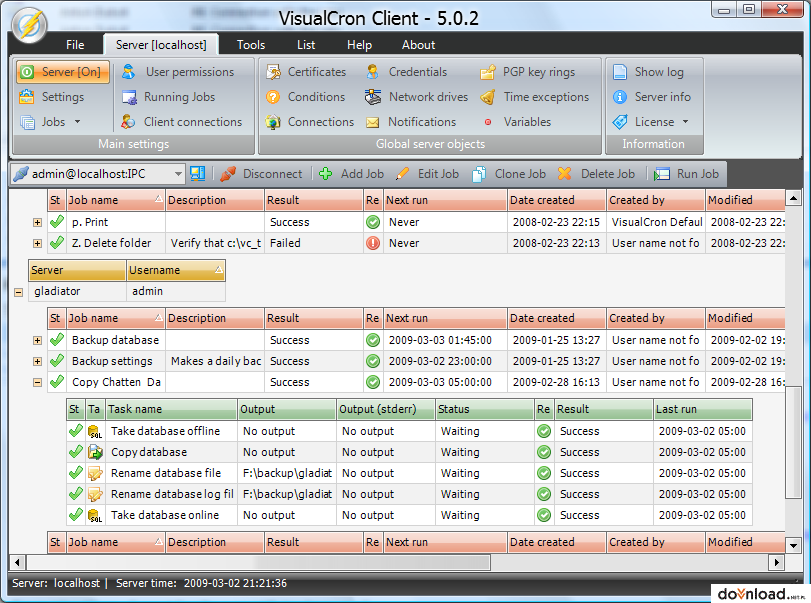Expand the p. Print job row

pyautogui.click(x=37, y=222)
